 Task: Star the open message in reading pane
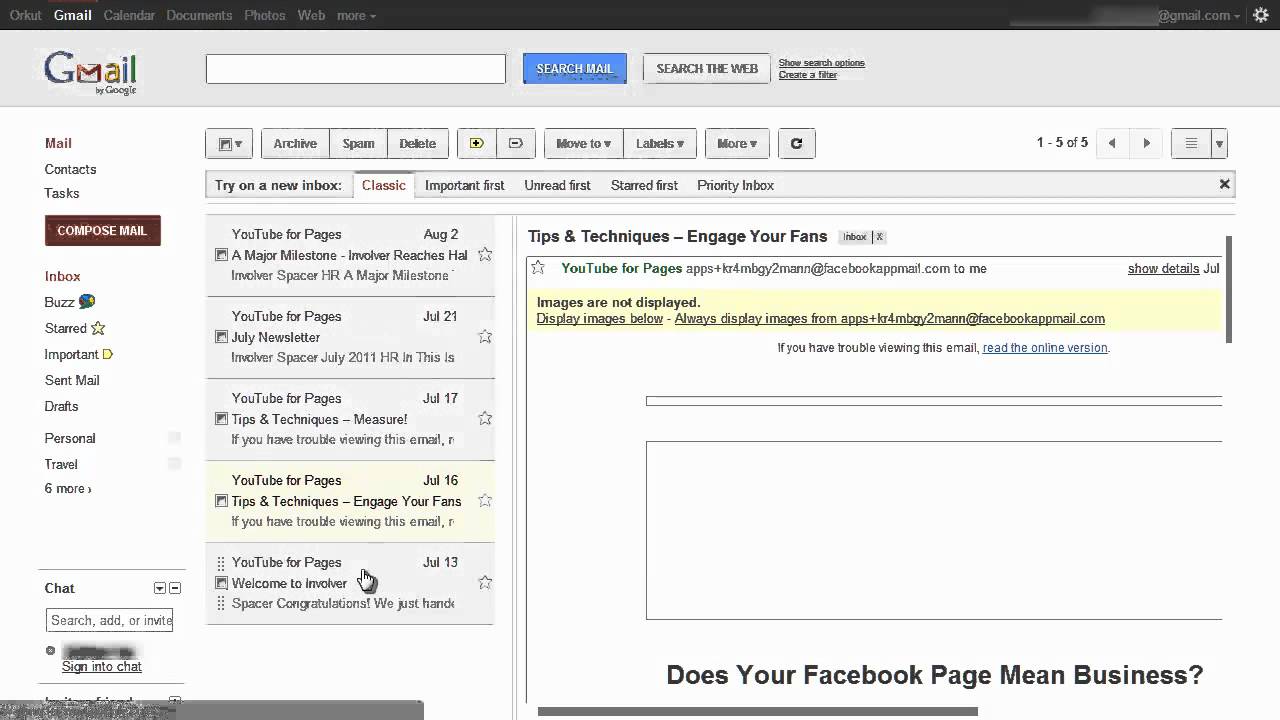pos(538,268)
